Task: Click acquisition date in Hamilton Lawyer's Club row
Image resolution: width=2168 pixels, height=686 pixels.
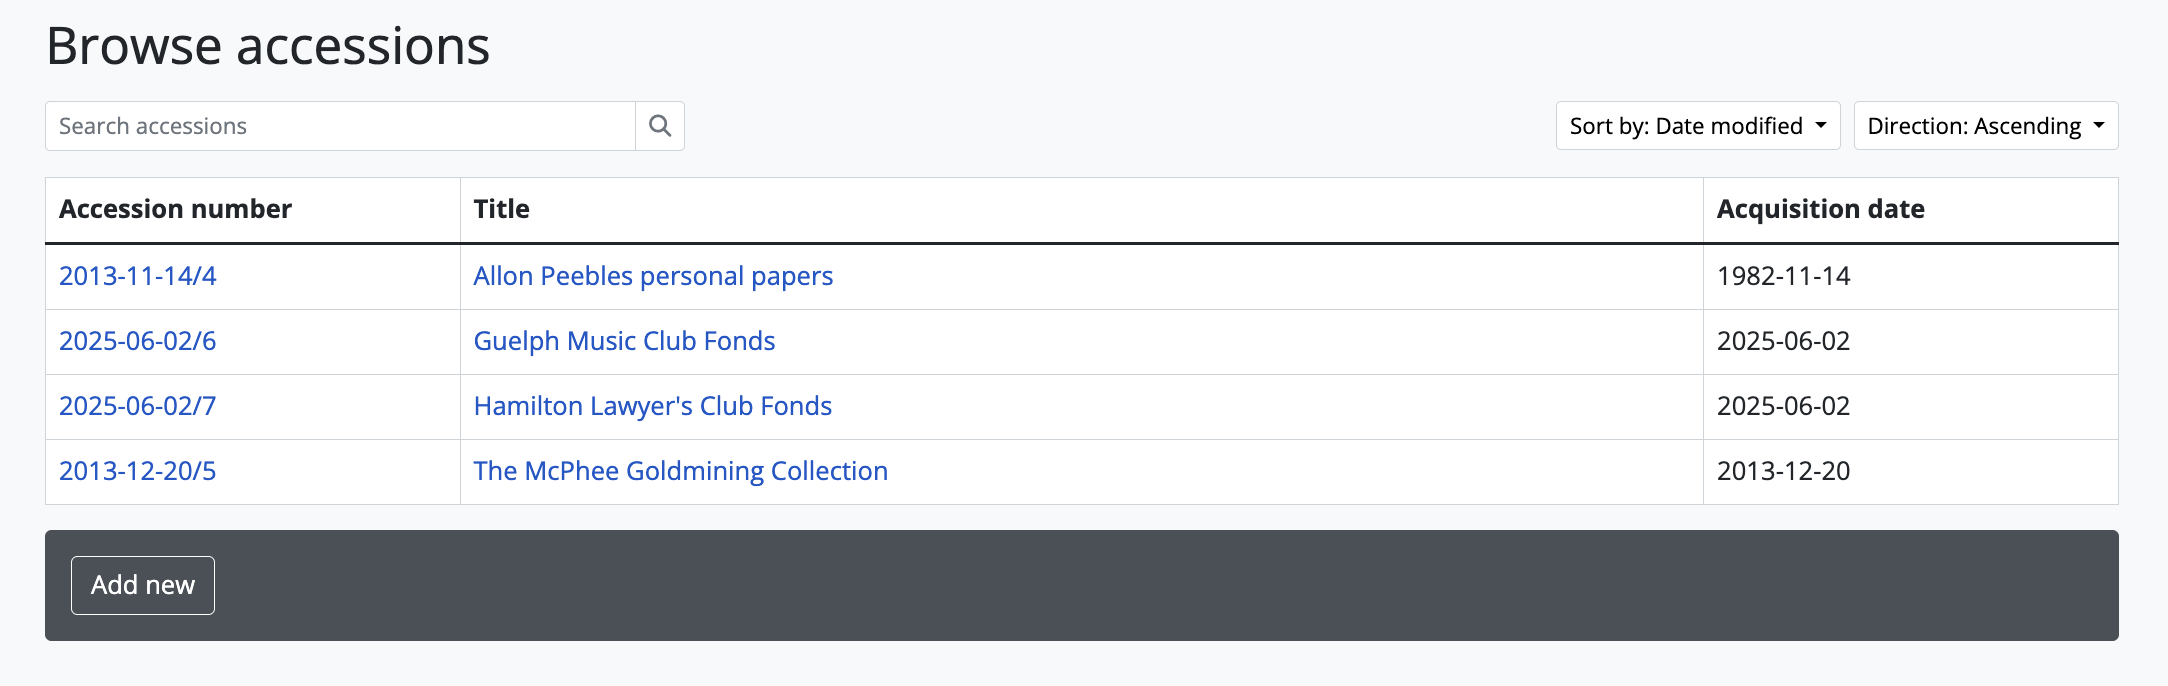Action: pos(1783,406)
